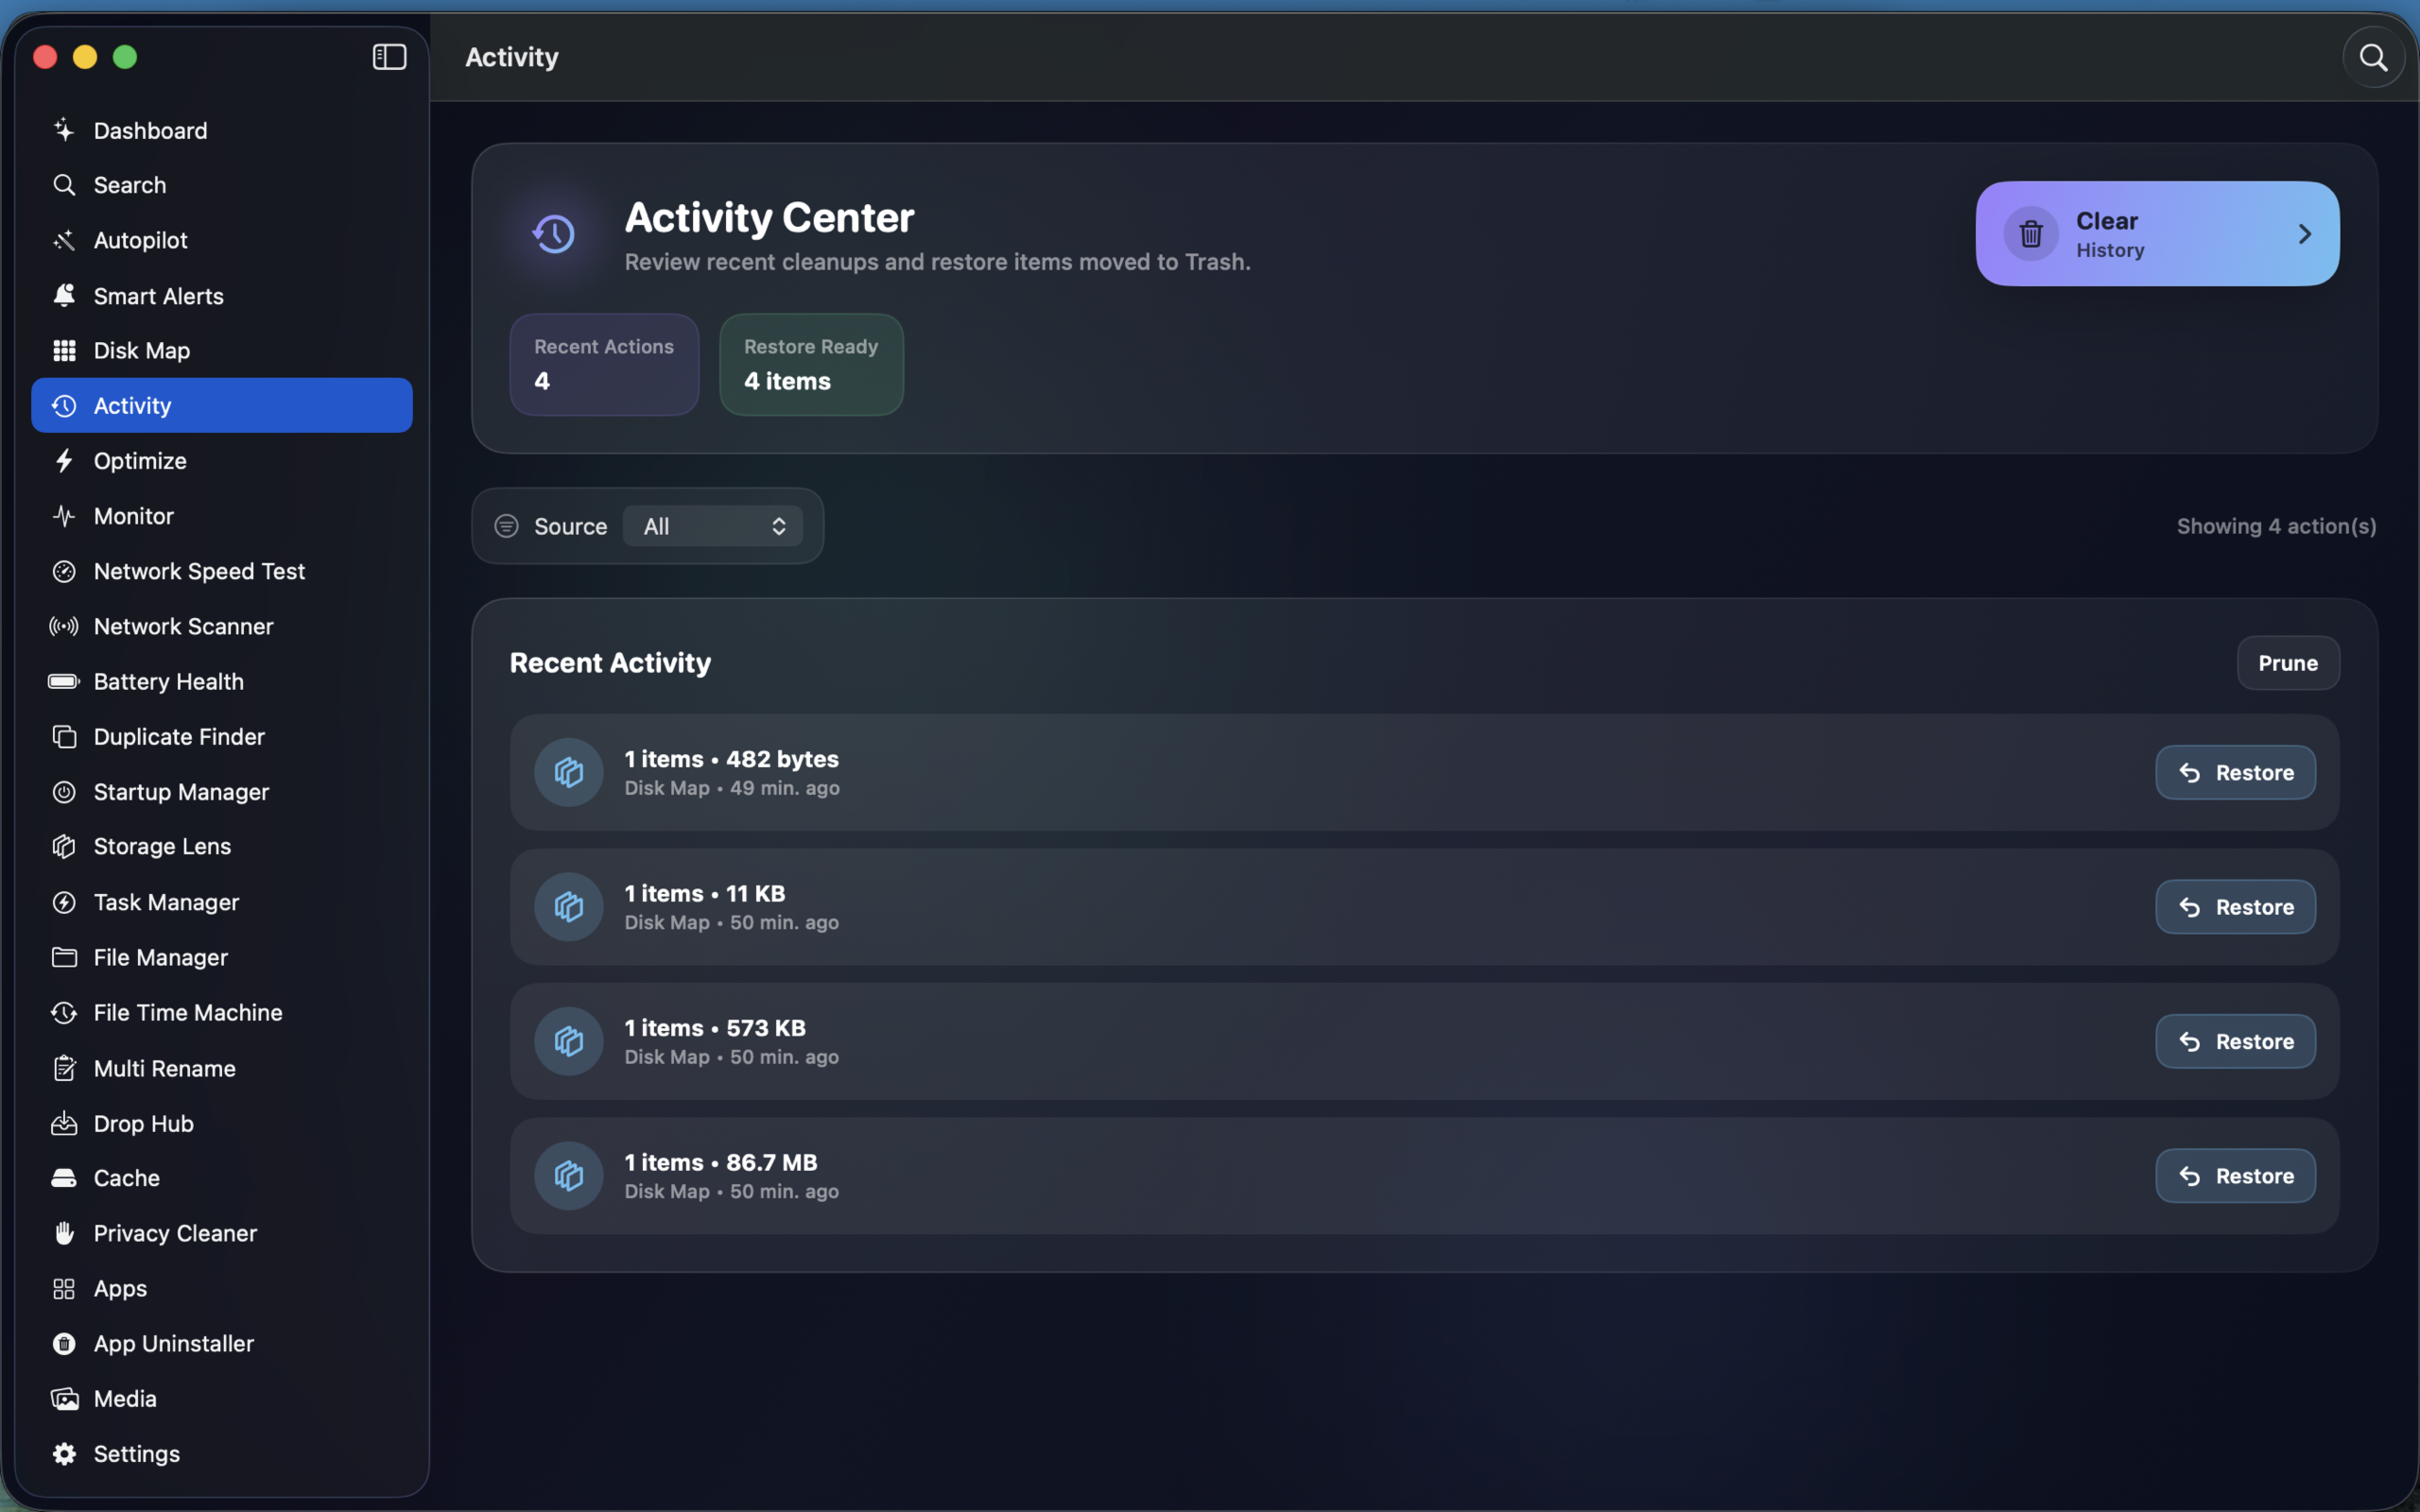
Task: Click the cube icon on 11 KB row
Action: pyautogui.click(x=569, y=907)
